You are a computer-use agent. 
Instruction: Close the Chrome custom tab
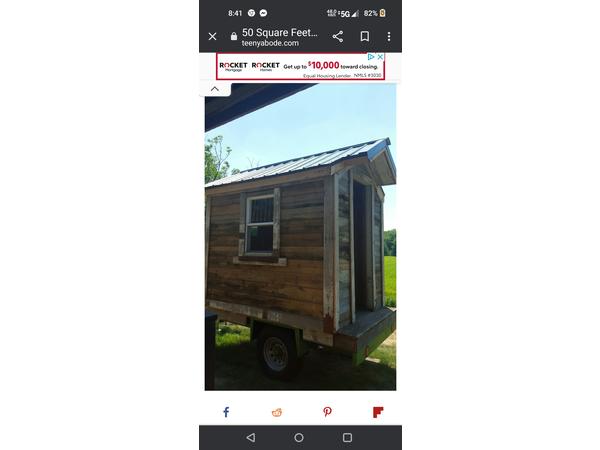pyautogui.click(x=212, y=36)
